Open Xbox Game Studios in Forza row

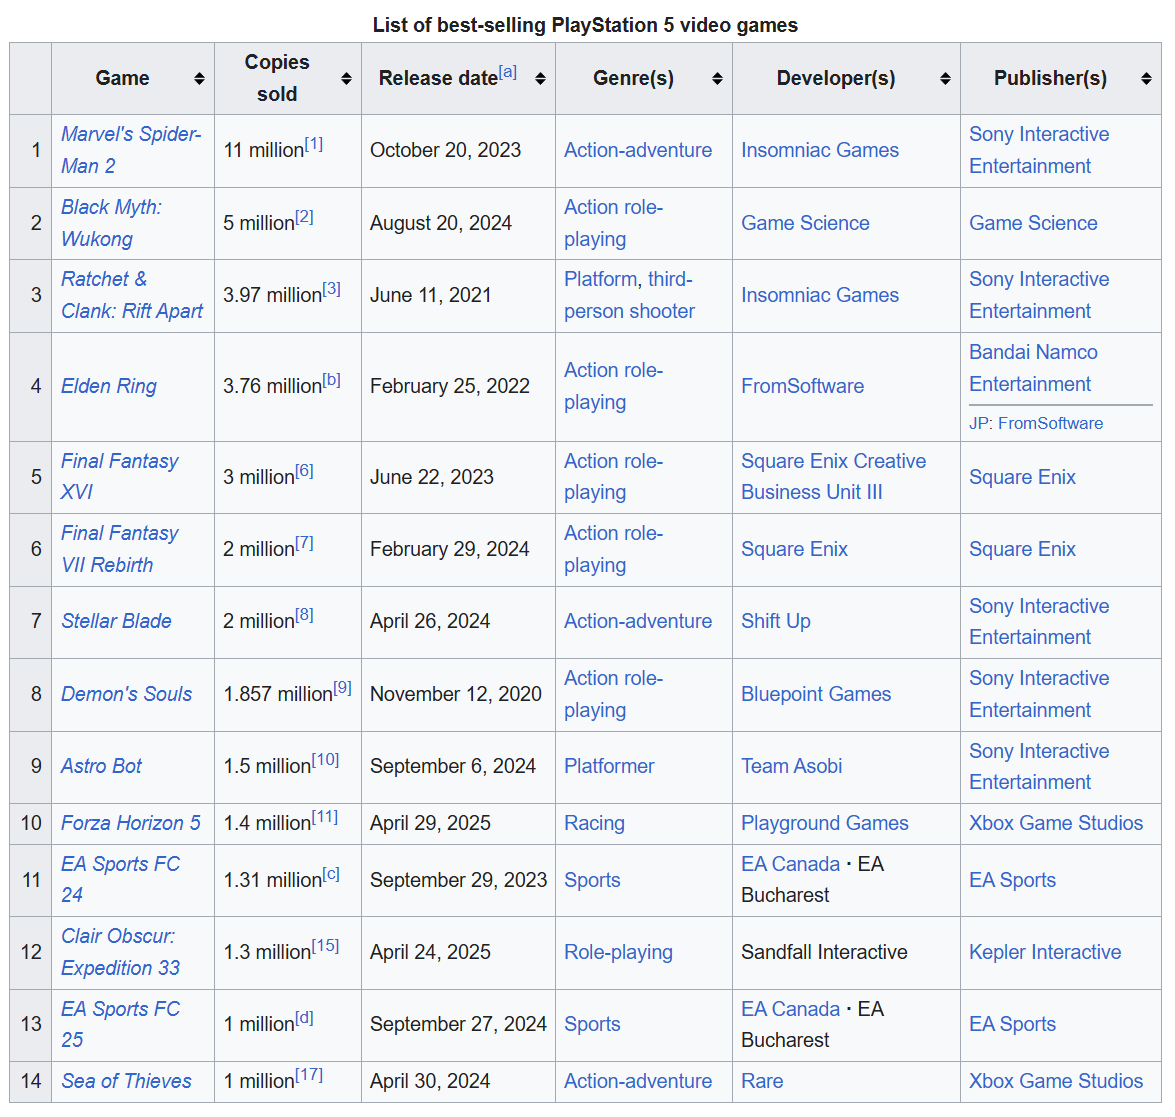point(1056,823)
